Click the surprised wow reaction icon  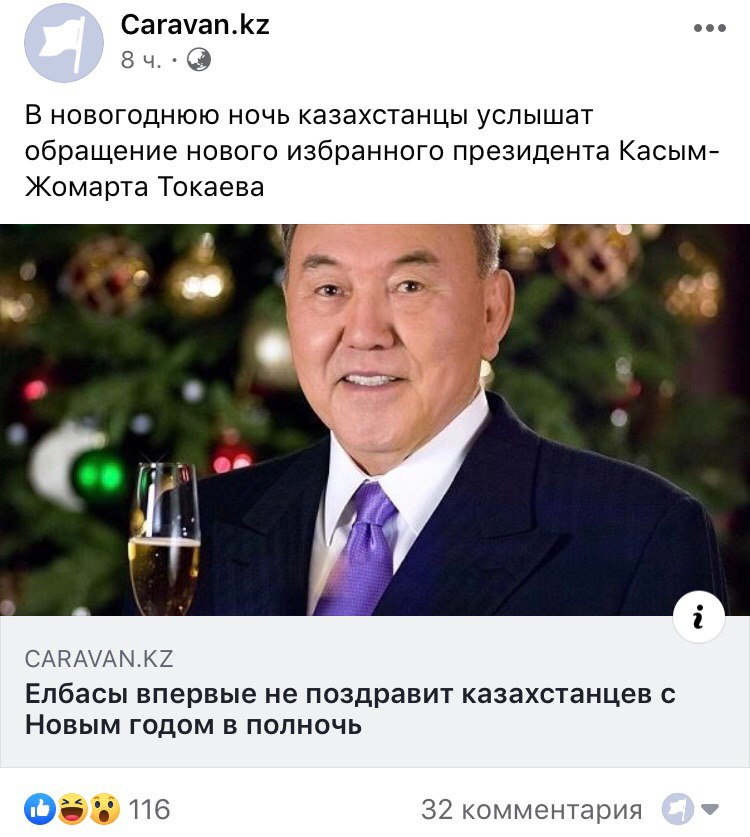(x=105, y=809)
